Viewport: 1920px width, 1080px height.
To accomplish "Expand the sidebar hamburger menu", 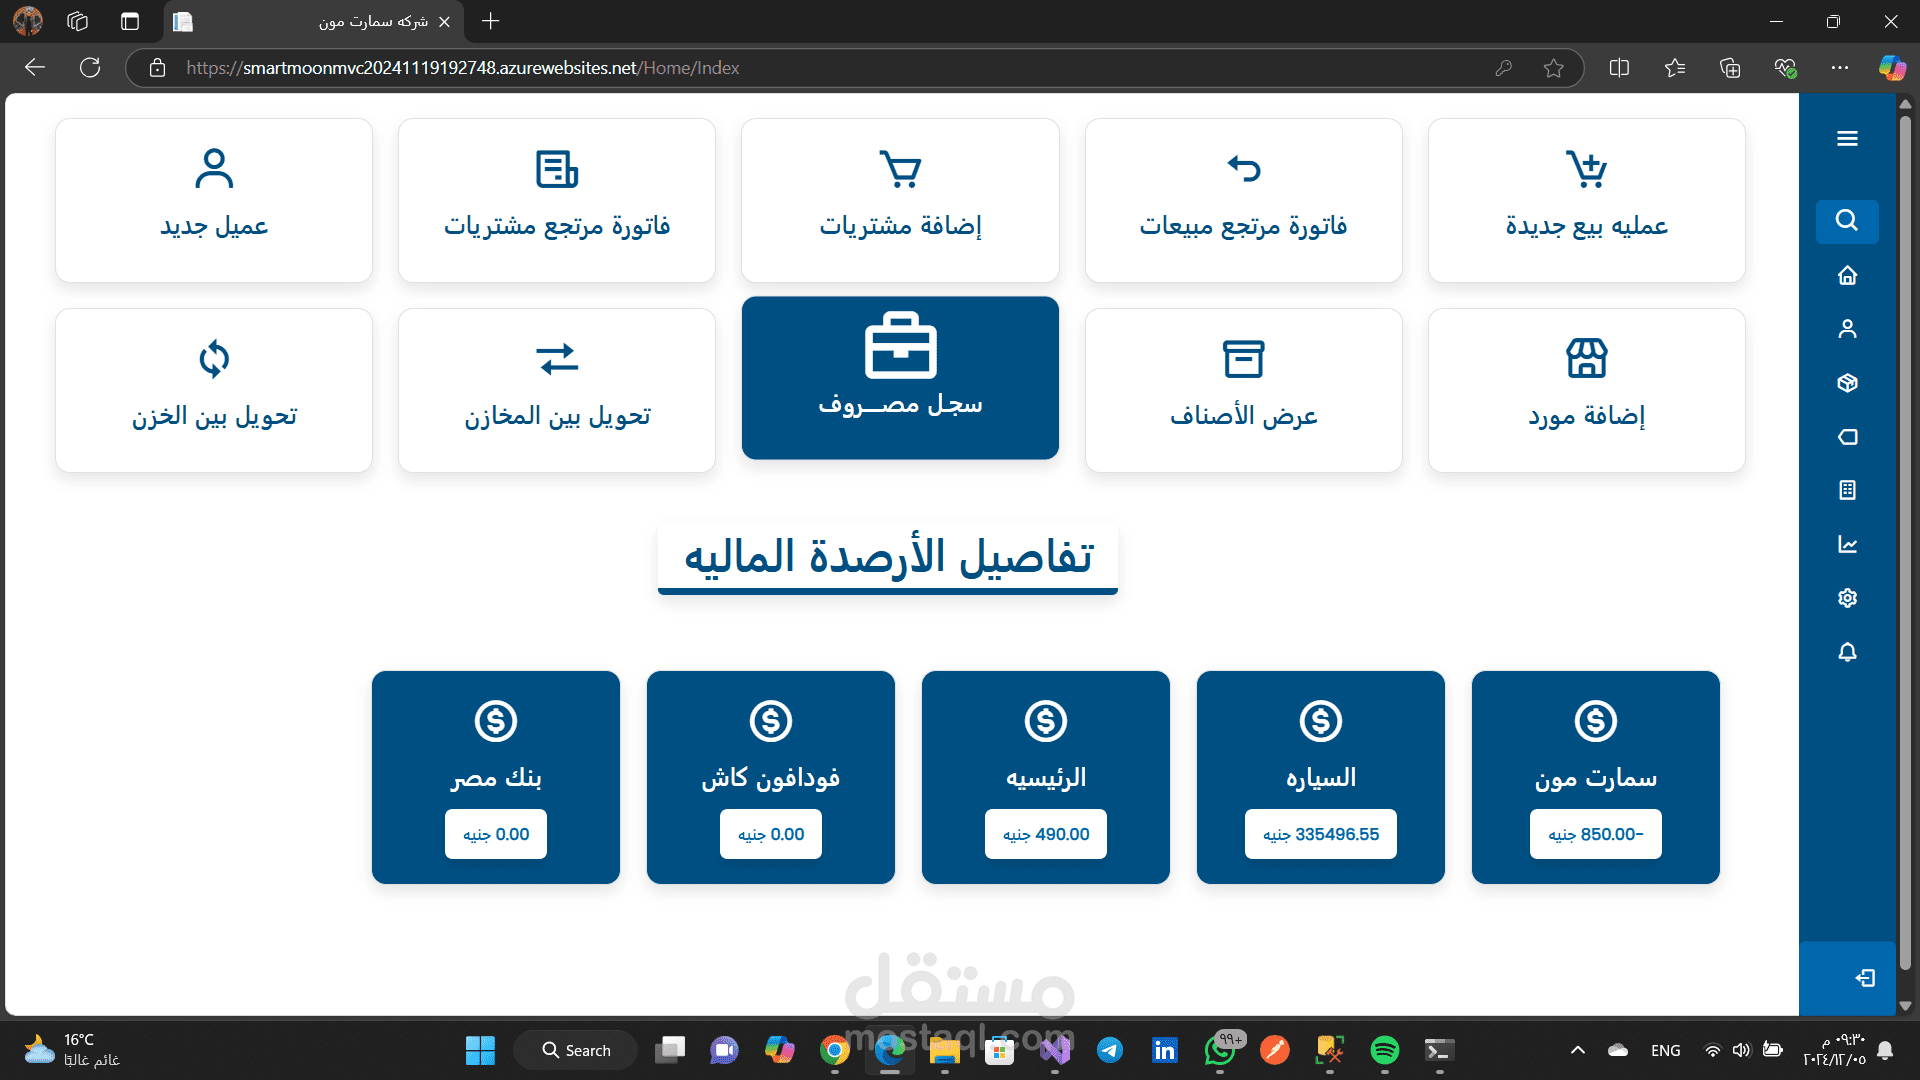I will click(1847, 138).
